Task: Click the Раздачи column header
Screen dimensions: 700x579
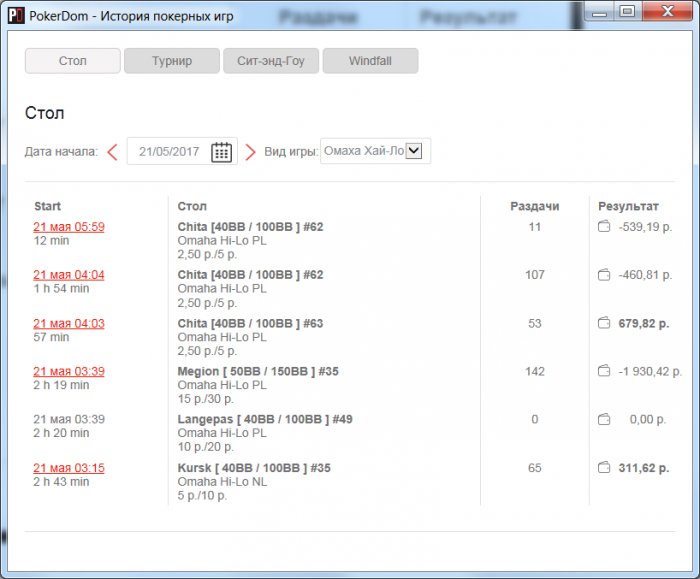Action: tap(535, 206)
